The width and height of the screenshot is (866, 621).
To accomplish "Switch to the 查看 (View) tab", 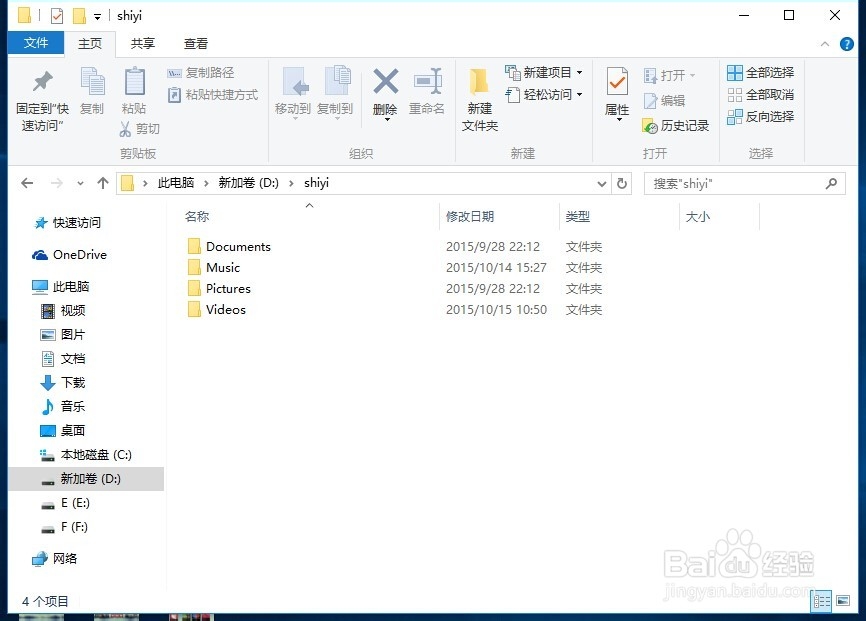I will 195,43.
